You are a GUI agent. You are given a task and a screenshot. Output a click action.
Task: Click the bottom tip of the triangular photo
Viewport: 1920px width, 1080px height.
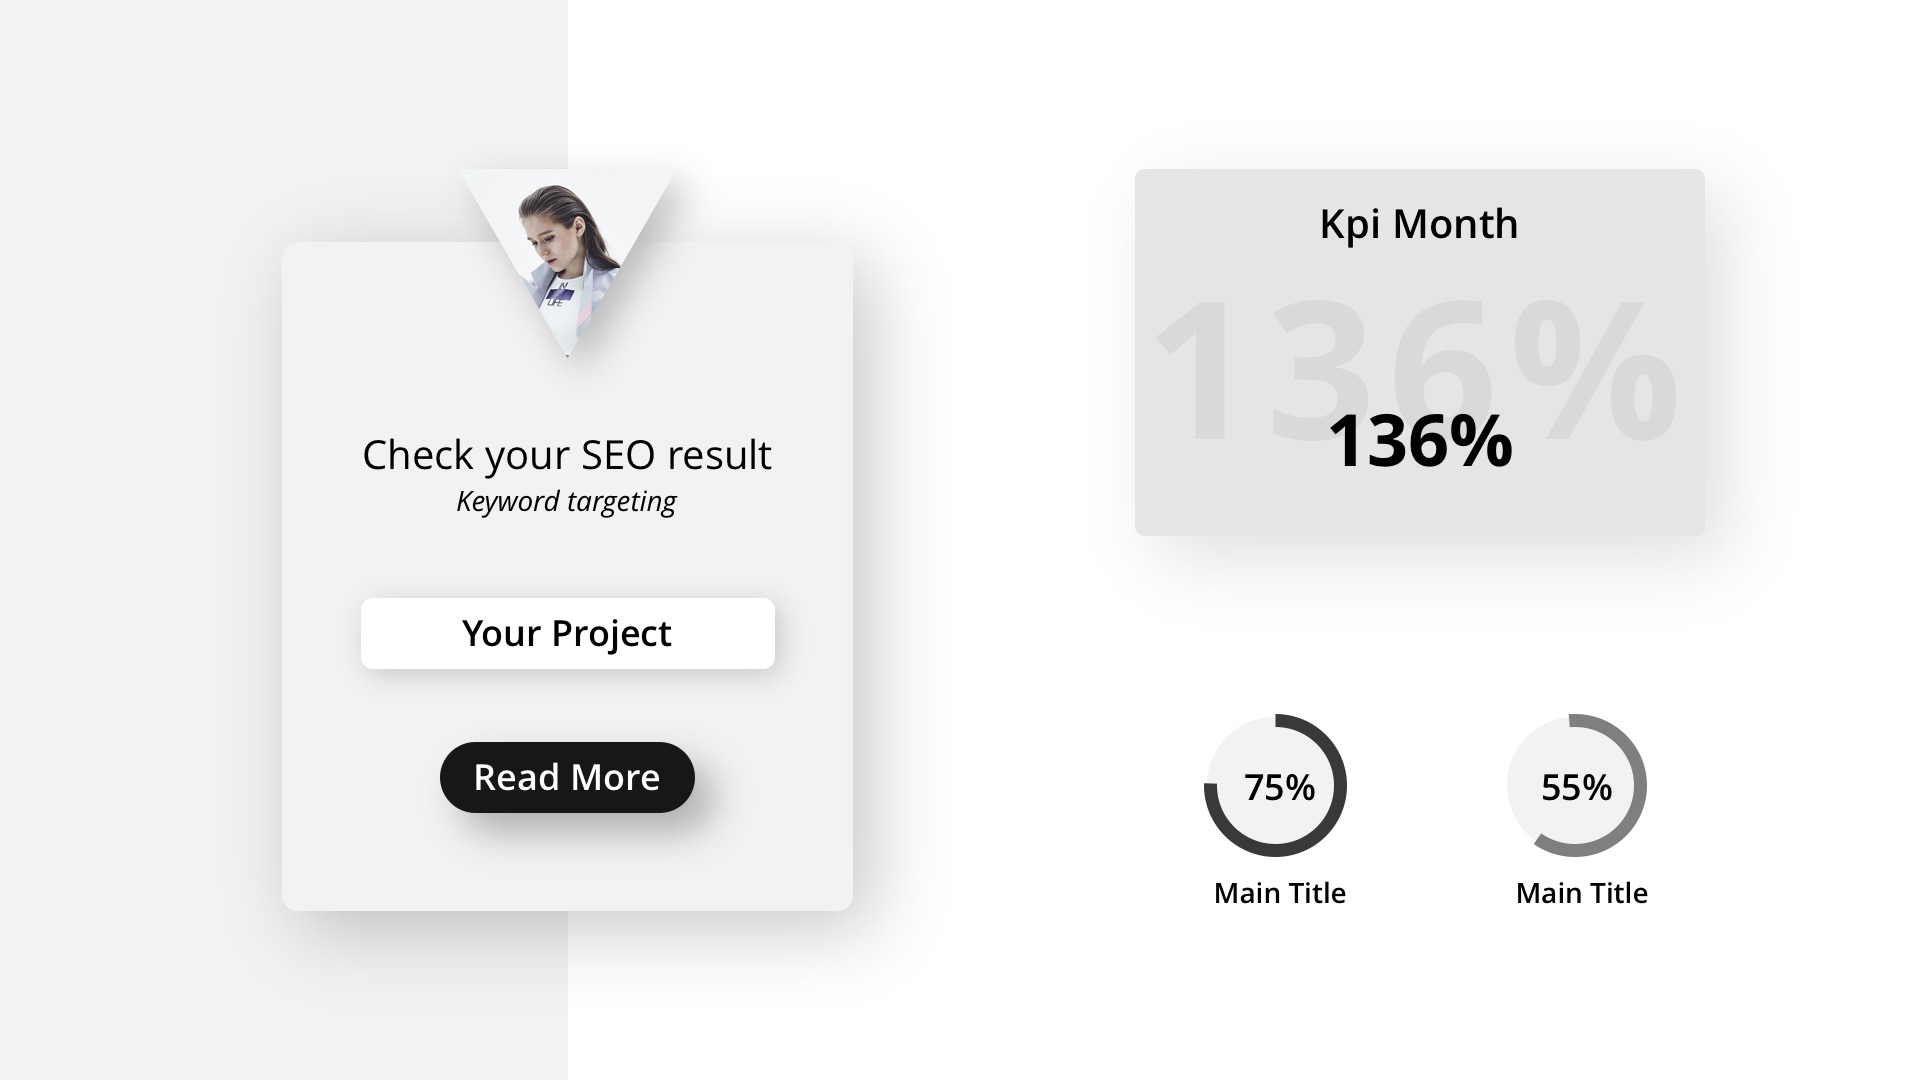click(567, 348)
